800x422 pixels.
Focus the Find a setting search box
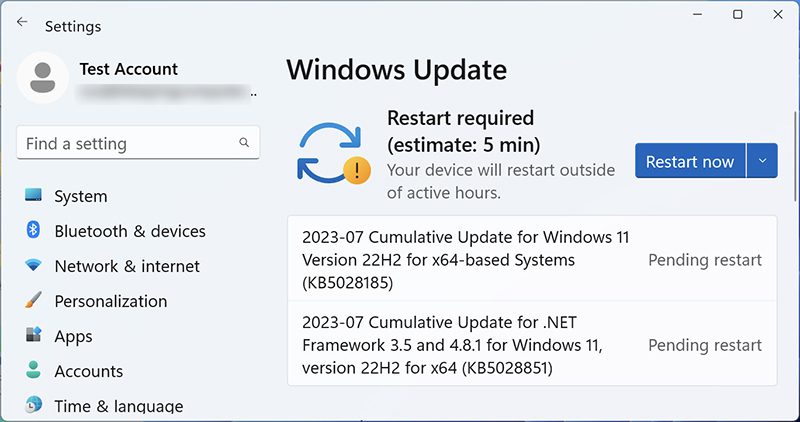pyautogui.click(x=138, y=143)
